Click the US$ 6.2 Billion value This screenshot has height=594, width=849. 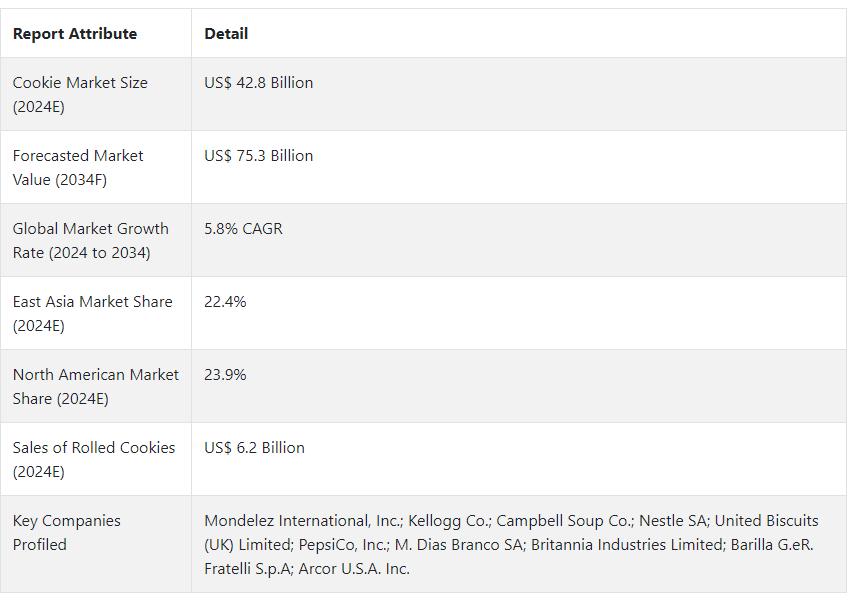(x=254, y=448)
